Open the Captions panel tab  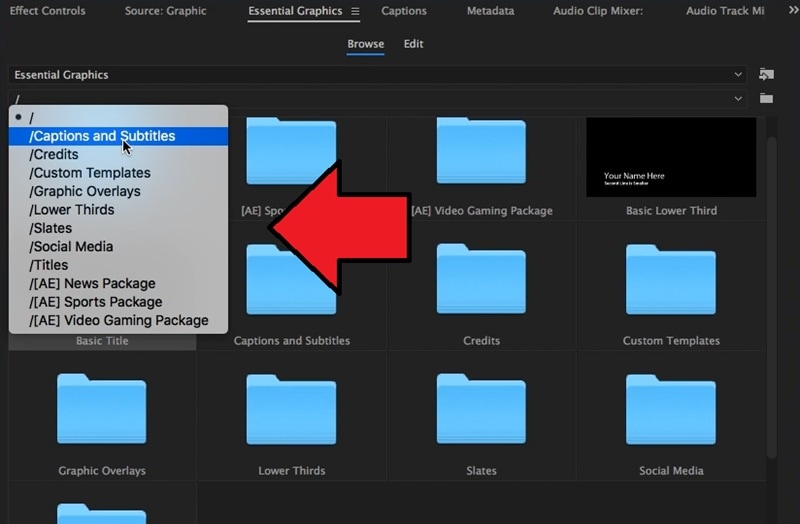click(404, 11)
